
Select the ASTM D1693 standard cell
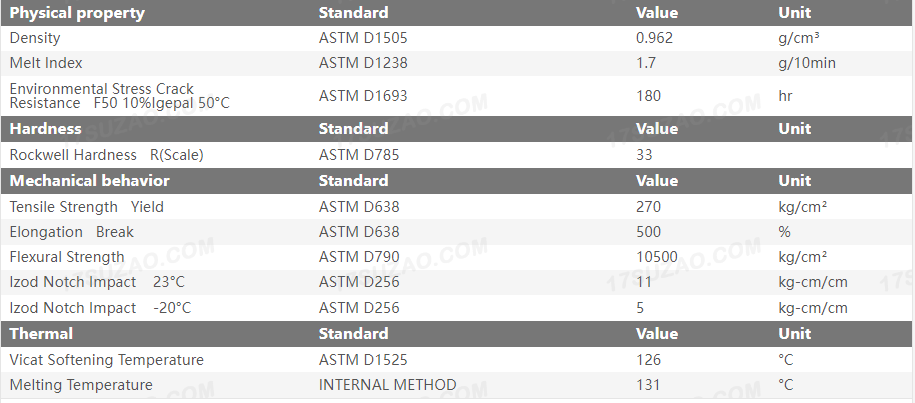click(x=363, y=96)
